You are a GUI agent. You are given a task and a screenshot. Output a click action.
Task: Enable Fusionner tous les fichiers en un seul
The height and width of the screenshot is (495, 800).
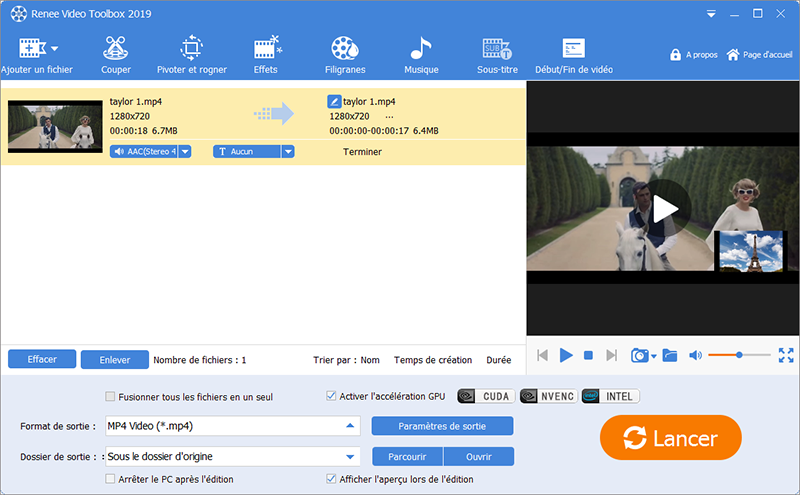click(x=110, y=397)
